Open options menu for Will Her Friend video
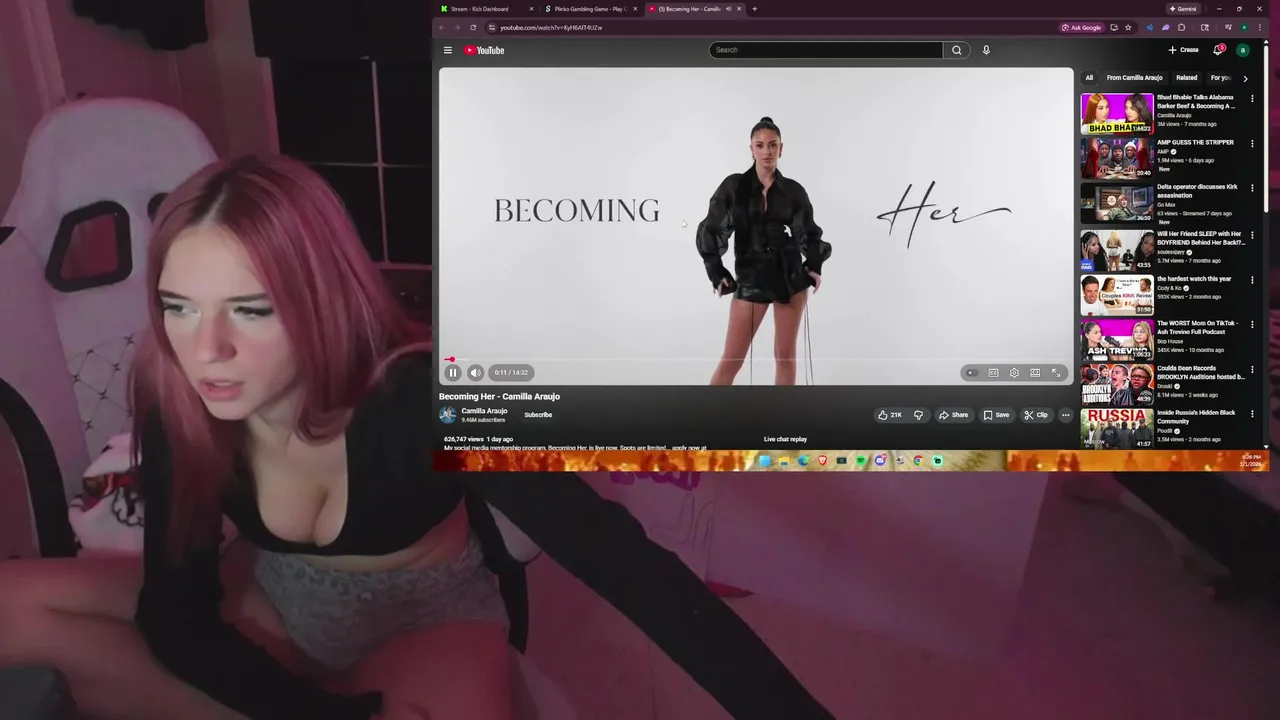 coord(1252,235)
